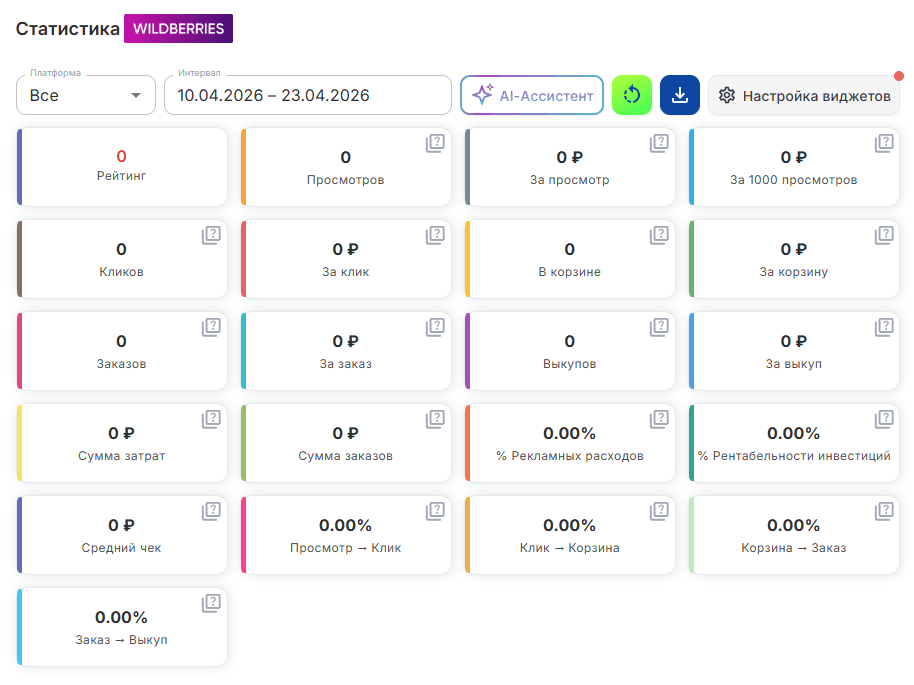Select the Средний чек widget card

[x=122, y=535]
